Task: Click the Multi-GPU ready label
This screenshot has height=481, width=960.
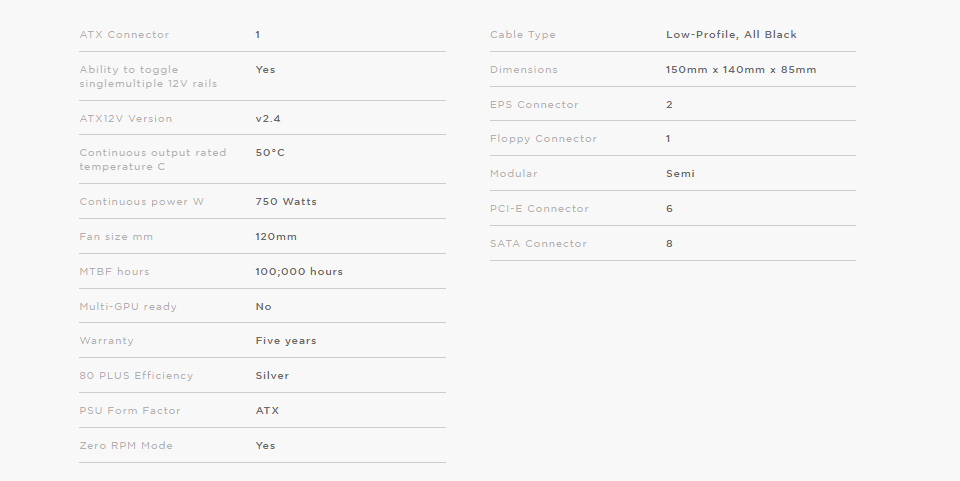Action: pyautogui.click(x=128, y=307)
